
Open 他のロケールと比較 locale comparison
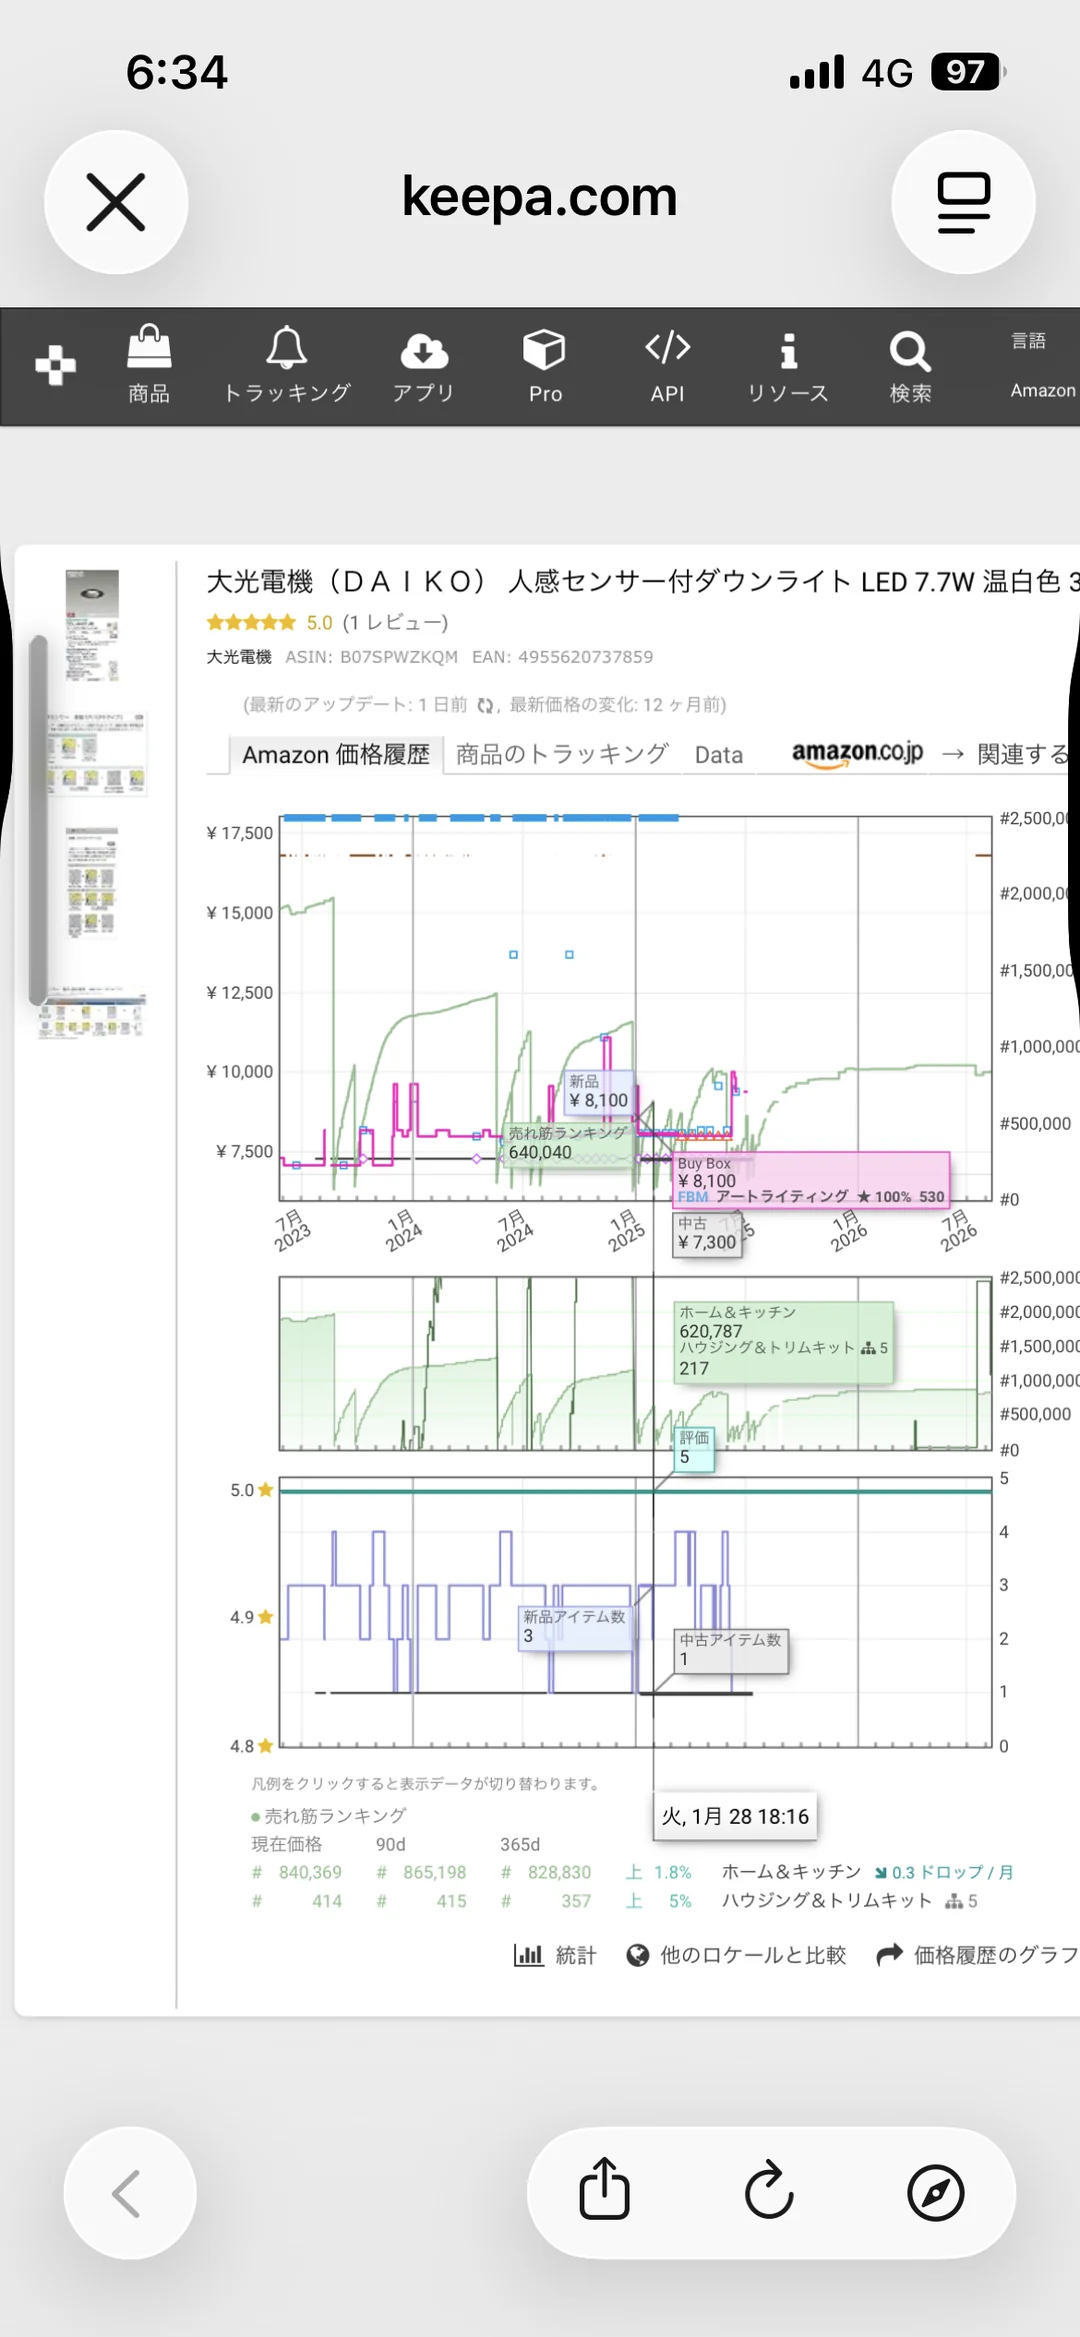736,1955
